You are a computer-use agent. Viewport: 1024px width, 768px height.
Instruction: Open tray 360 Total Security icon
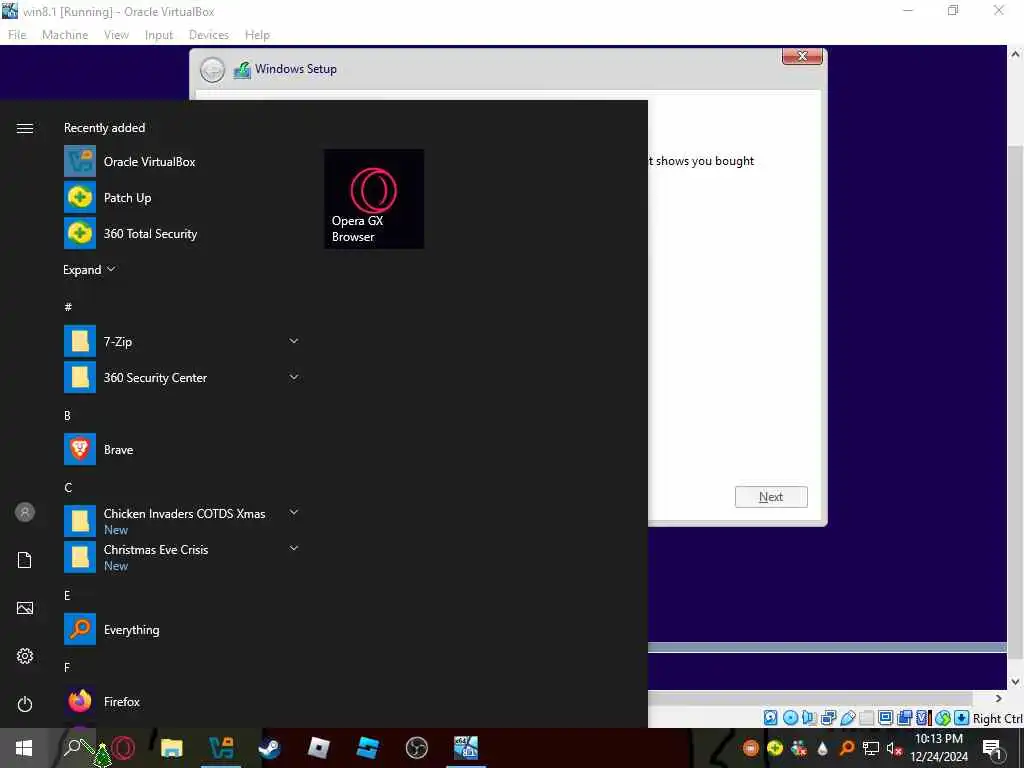pos(775,748)
